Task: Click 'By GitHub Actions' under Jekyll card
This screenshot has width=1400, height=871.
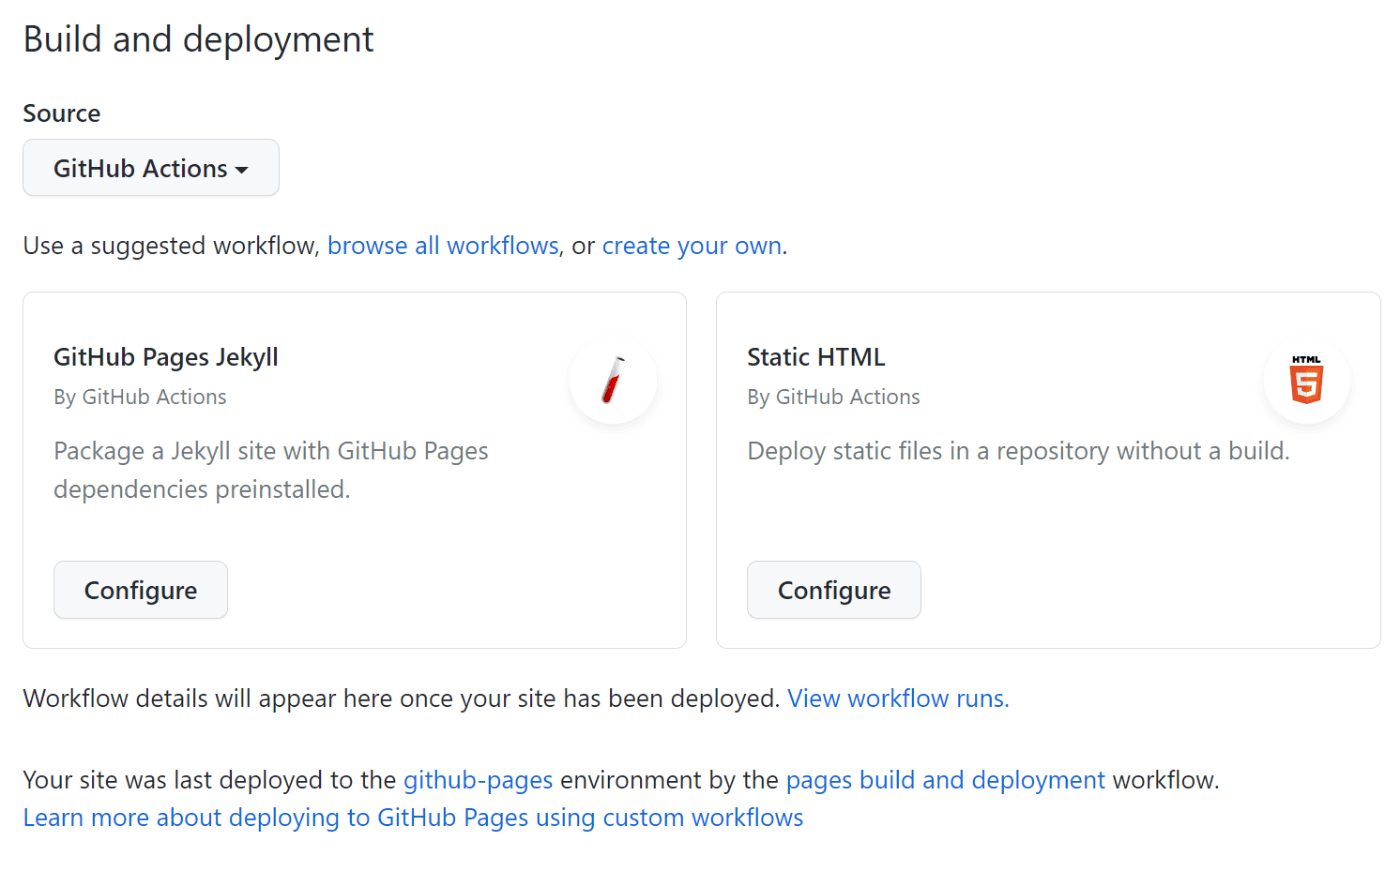Action: tap(140, 397)
